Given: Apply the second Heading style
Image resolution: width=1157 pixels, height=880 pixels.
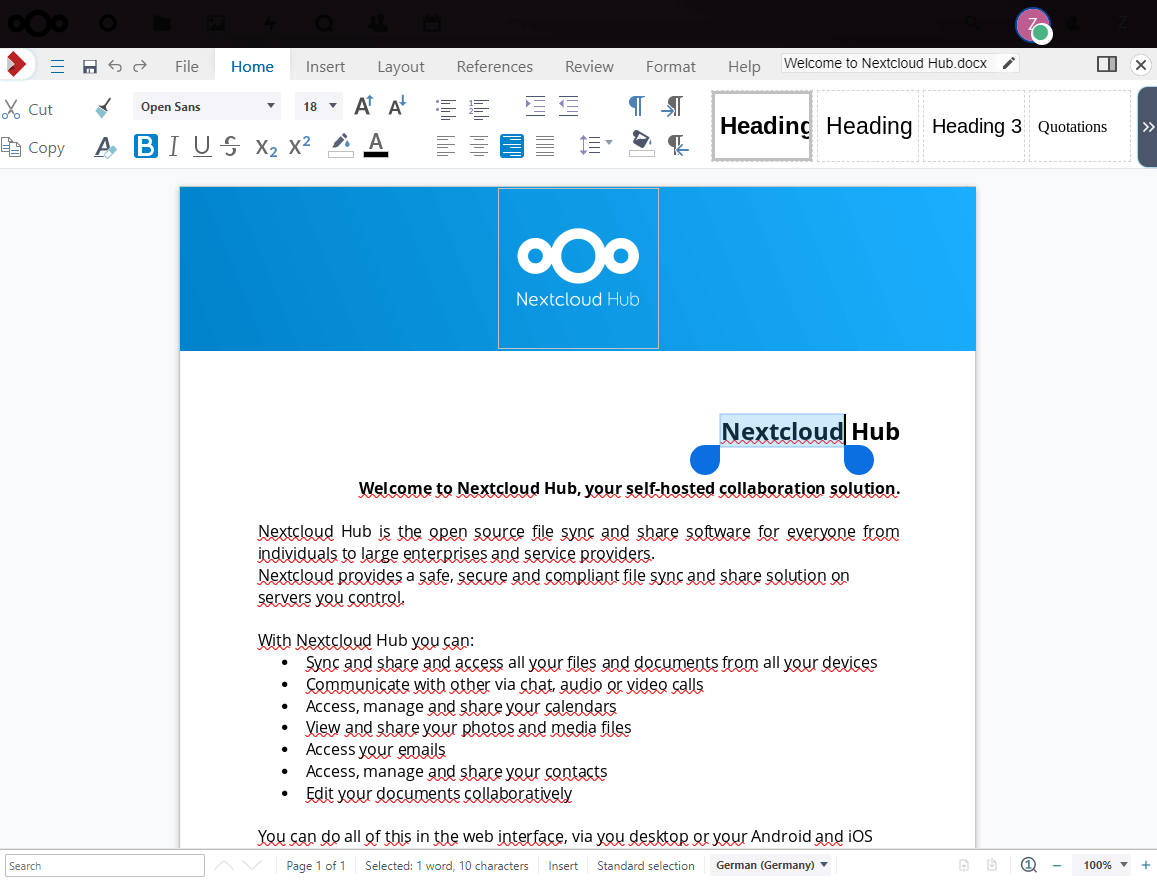Looking at the screenshot, I should pyautogui.click(x=868, y=126).
